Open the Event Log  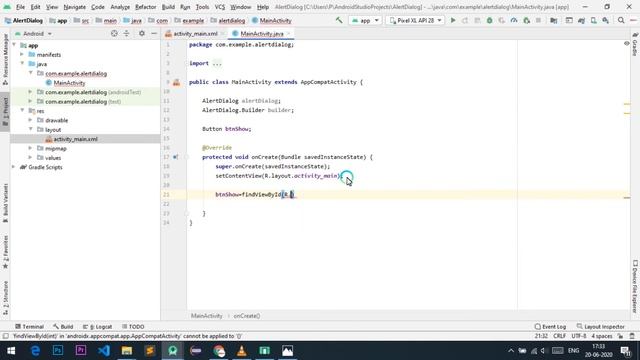[x=550, y=327]
